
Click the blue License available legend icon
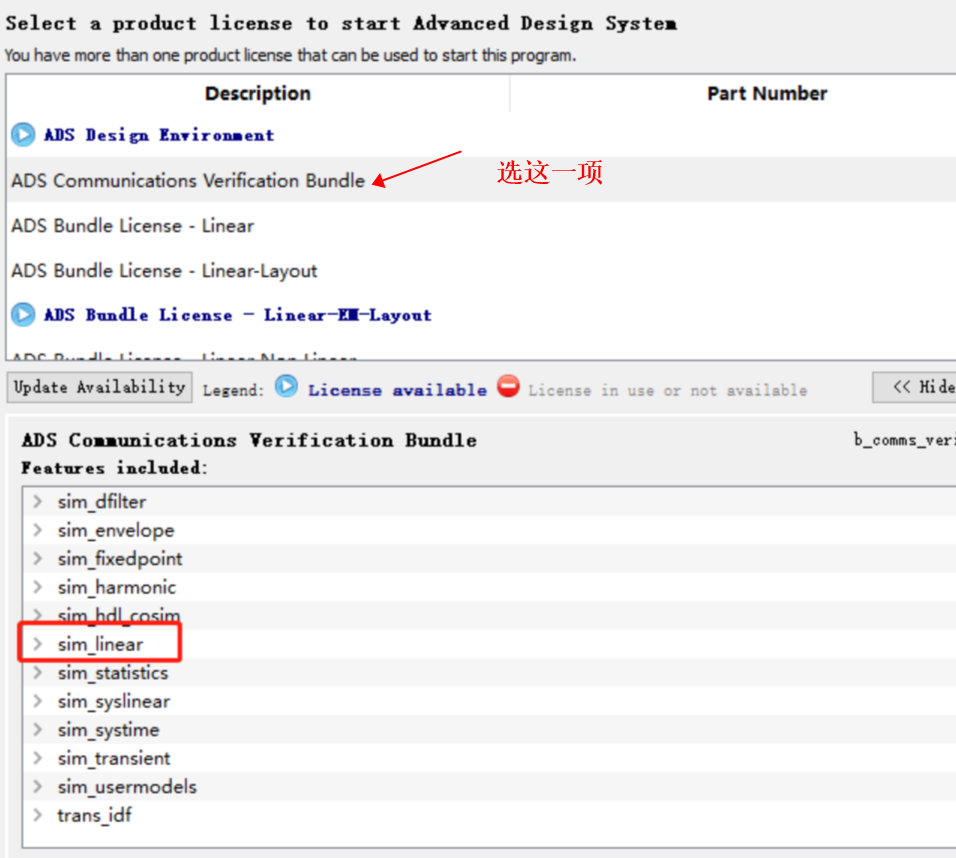click(x=287, y=386)
